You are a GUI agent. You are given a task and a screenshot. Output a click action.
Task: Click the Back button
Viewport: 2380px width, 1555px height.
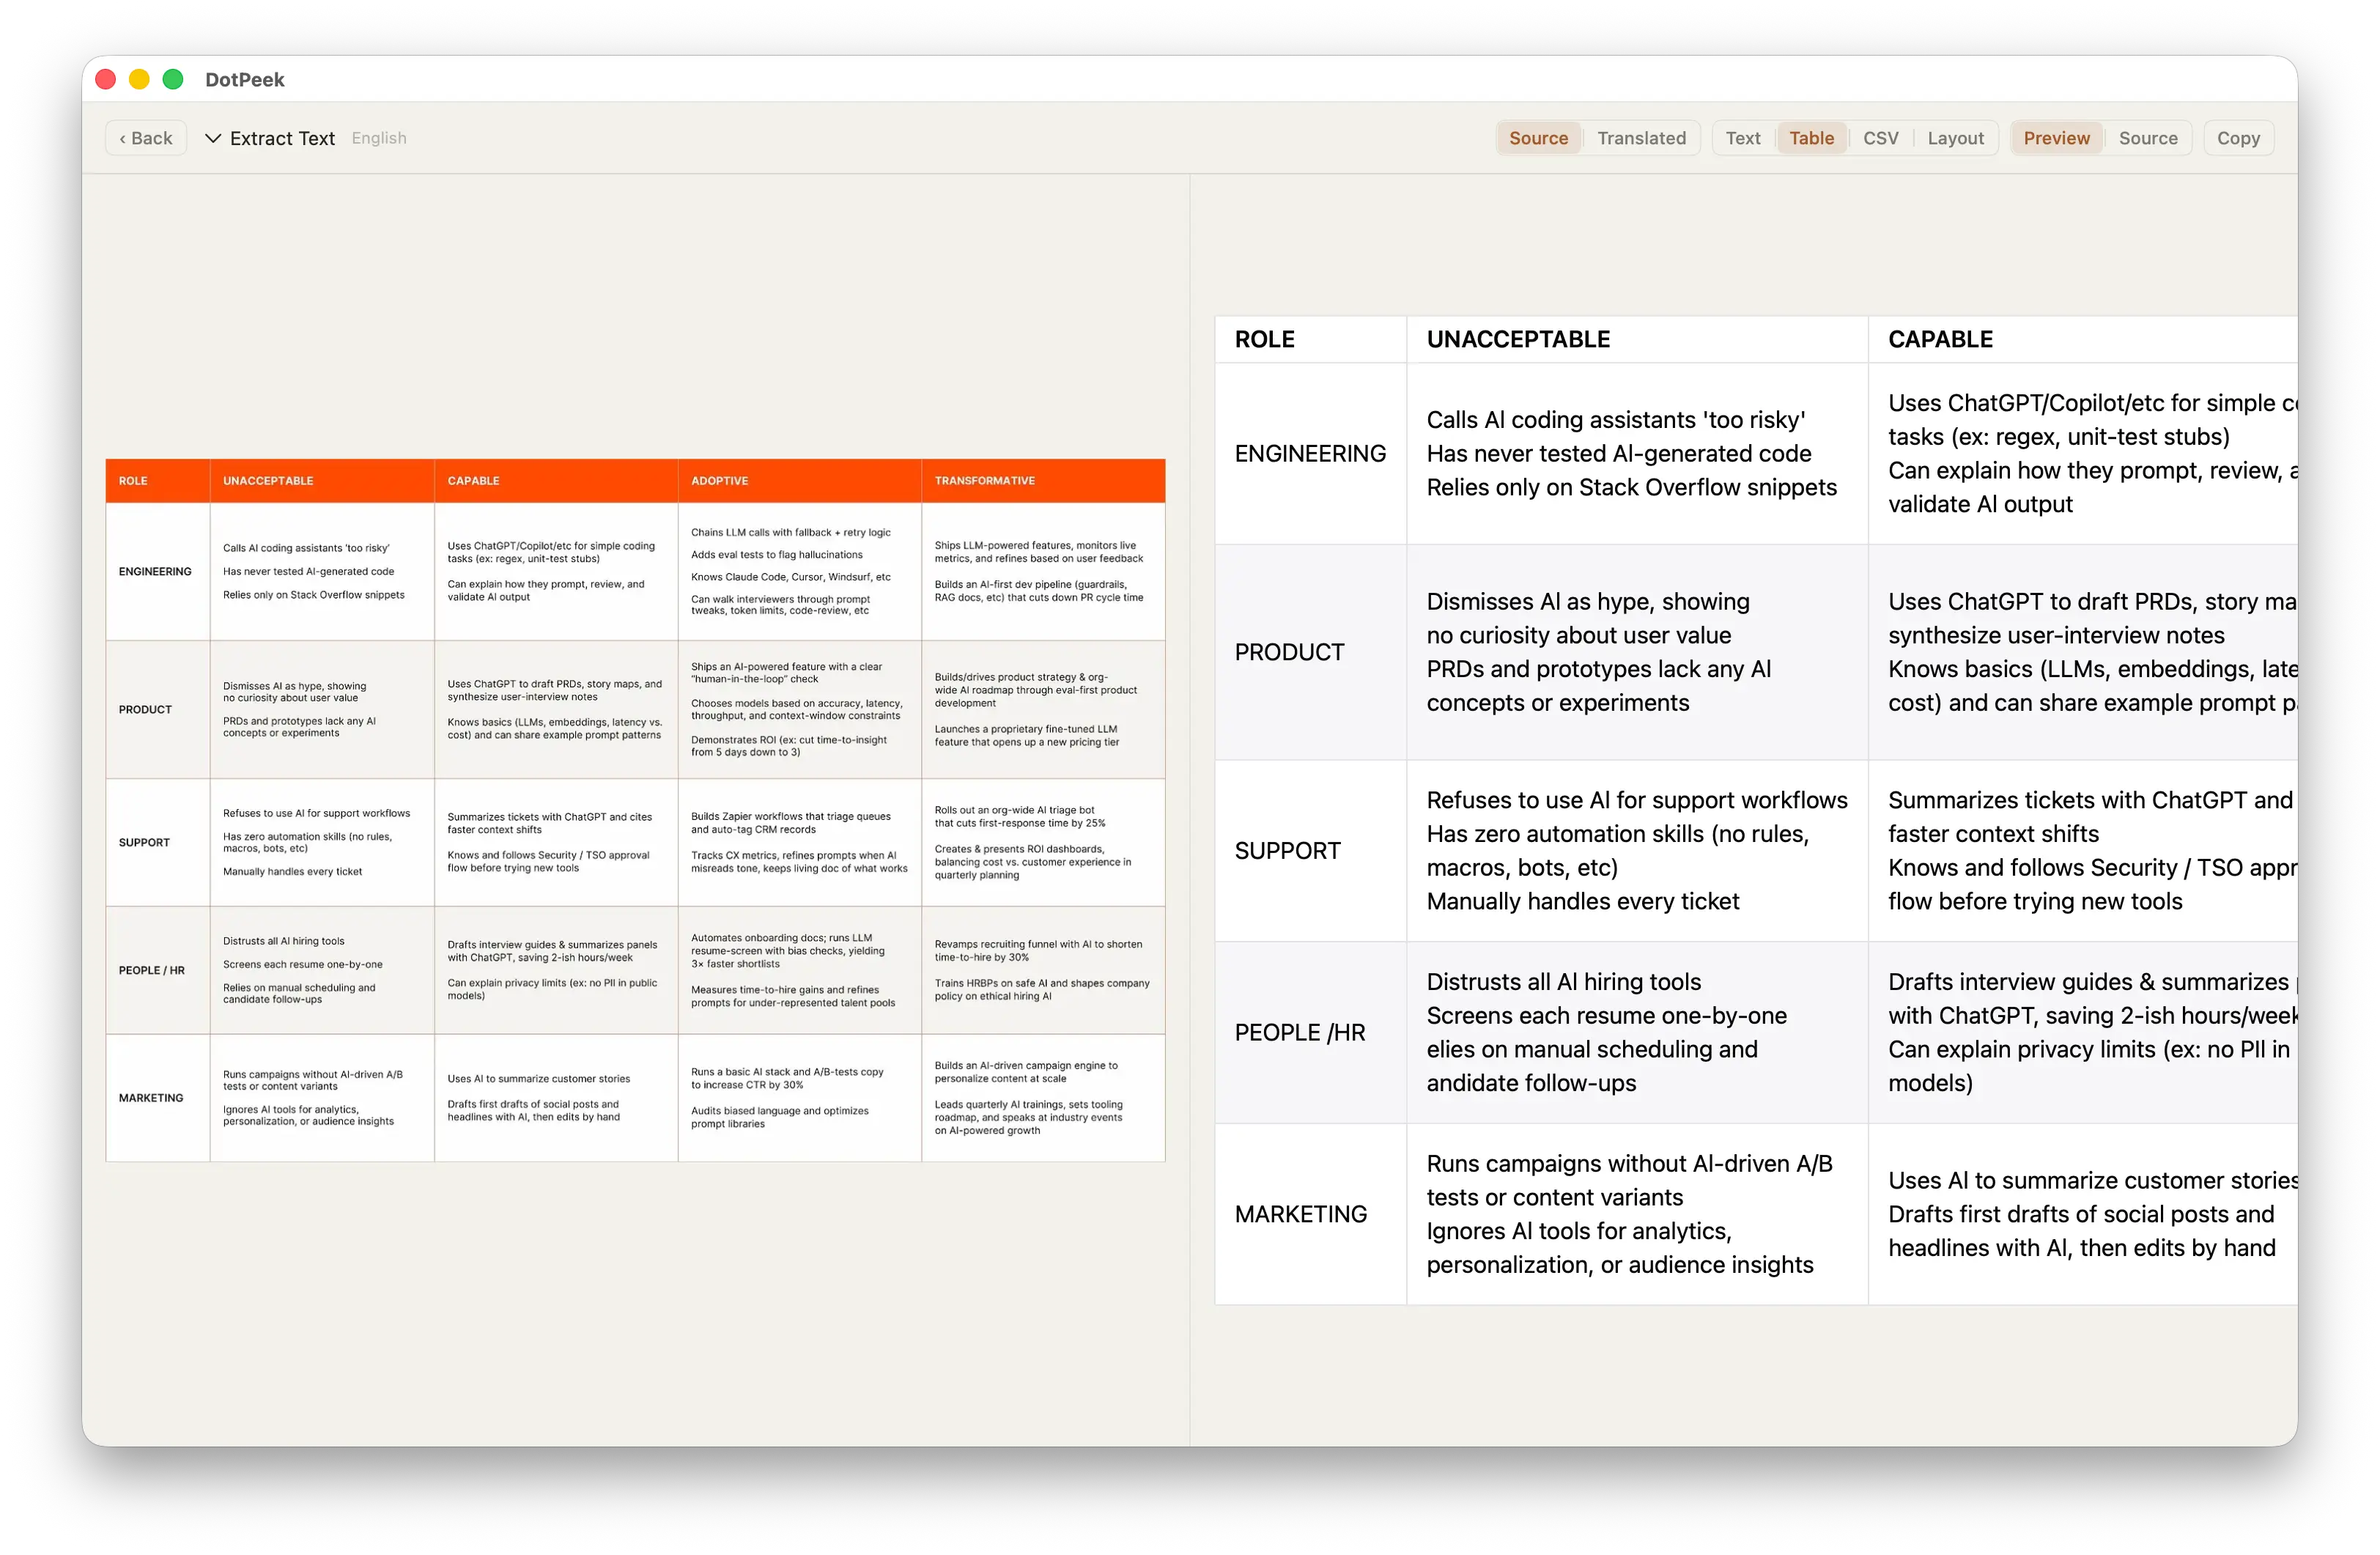click(x=146, y=138)
